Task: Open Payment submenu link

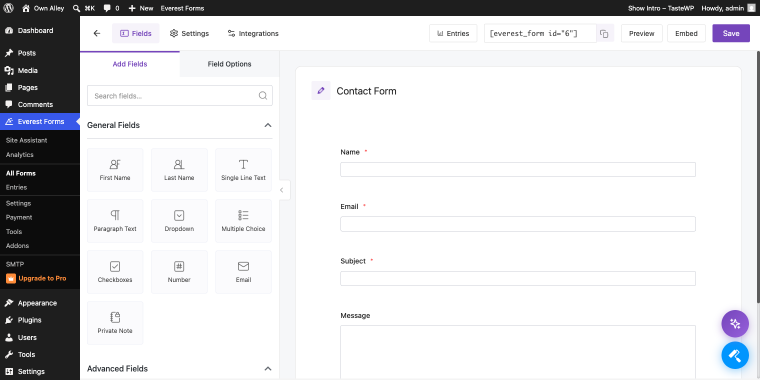Action: (x=19, y=217)
